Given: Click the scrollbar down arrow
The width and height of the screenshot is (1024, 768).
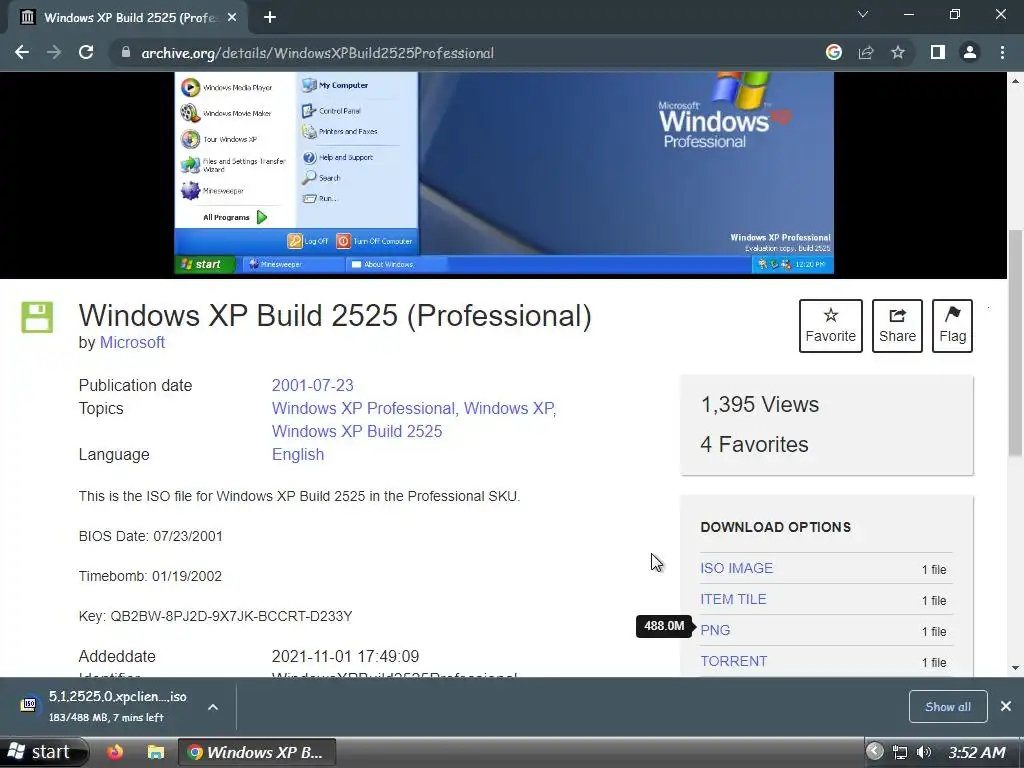Looking at the screenshot, I should click(1015, 667).
